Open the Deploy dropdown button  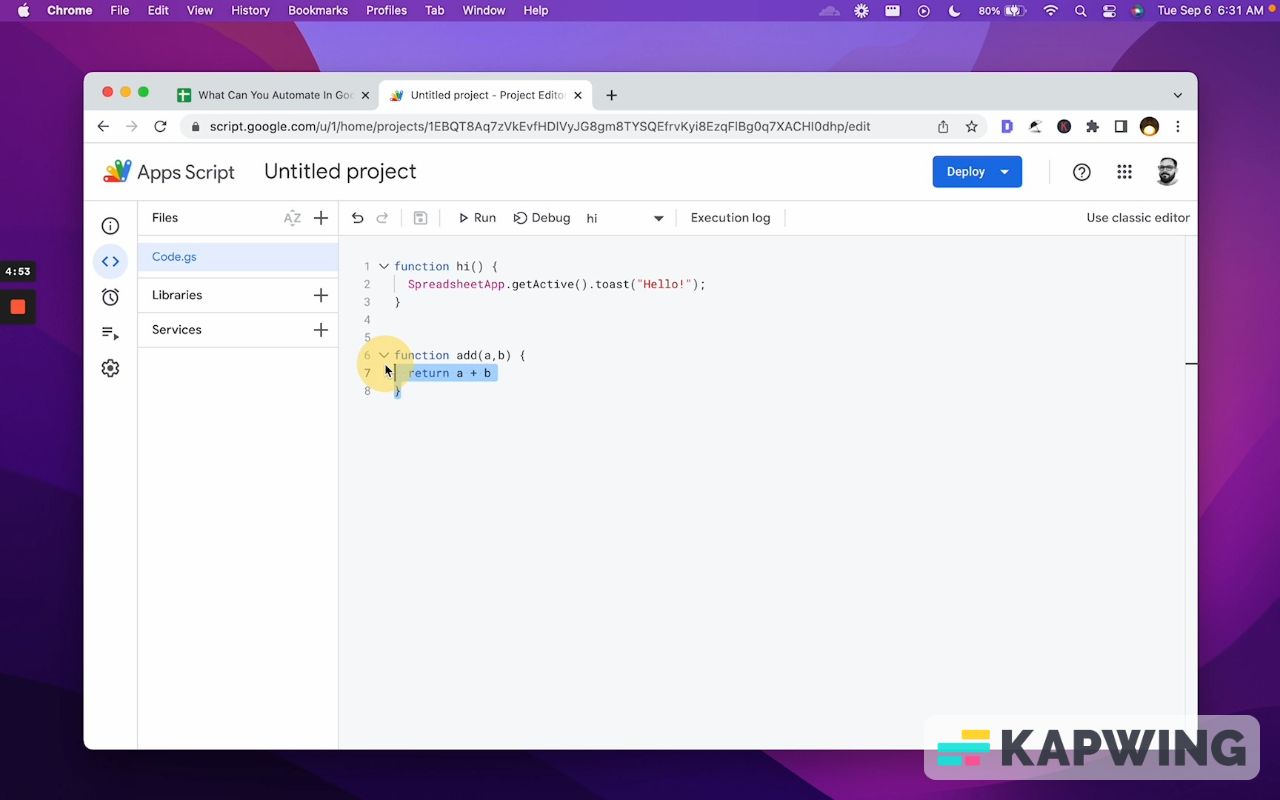977,172
